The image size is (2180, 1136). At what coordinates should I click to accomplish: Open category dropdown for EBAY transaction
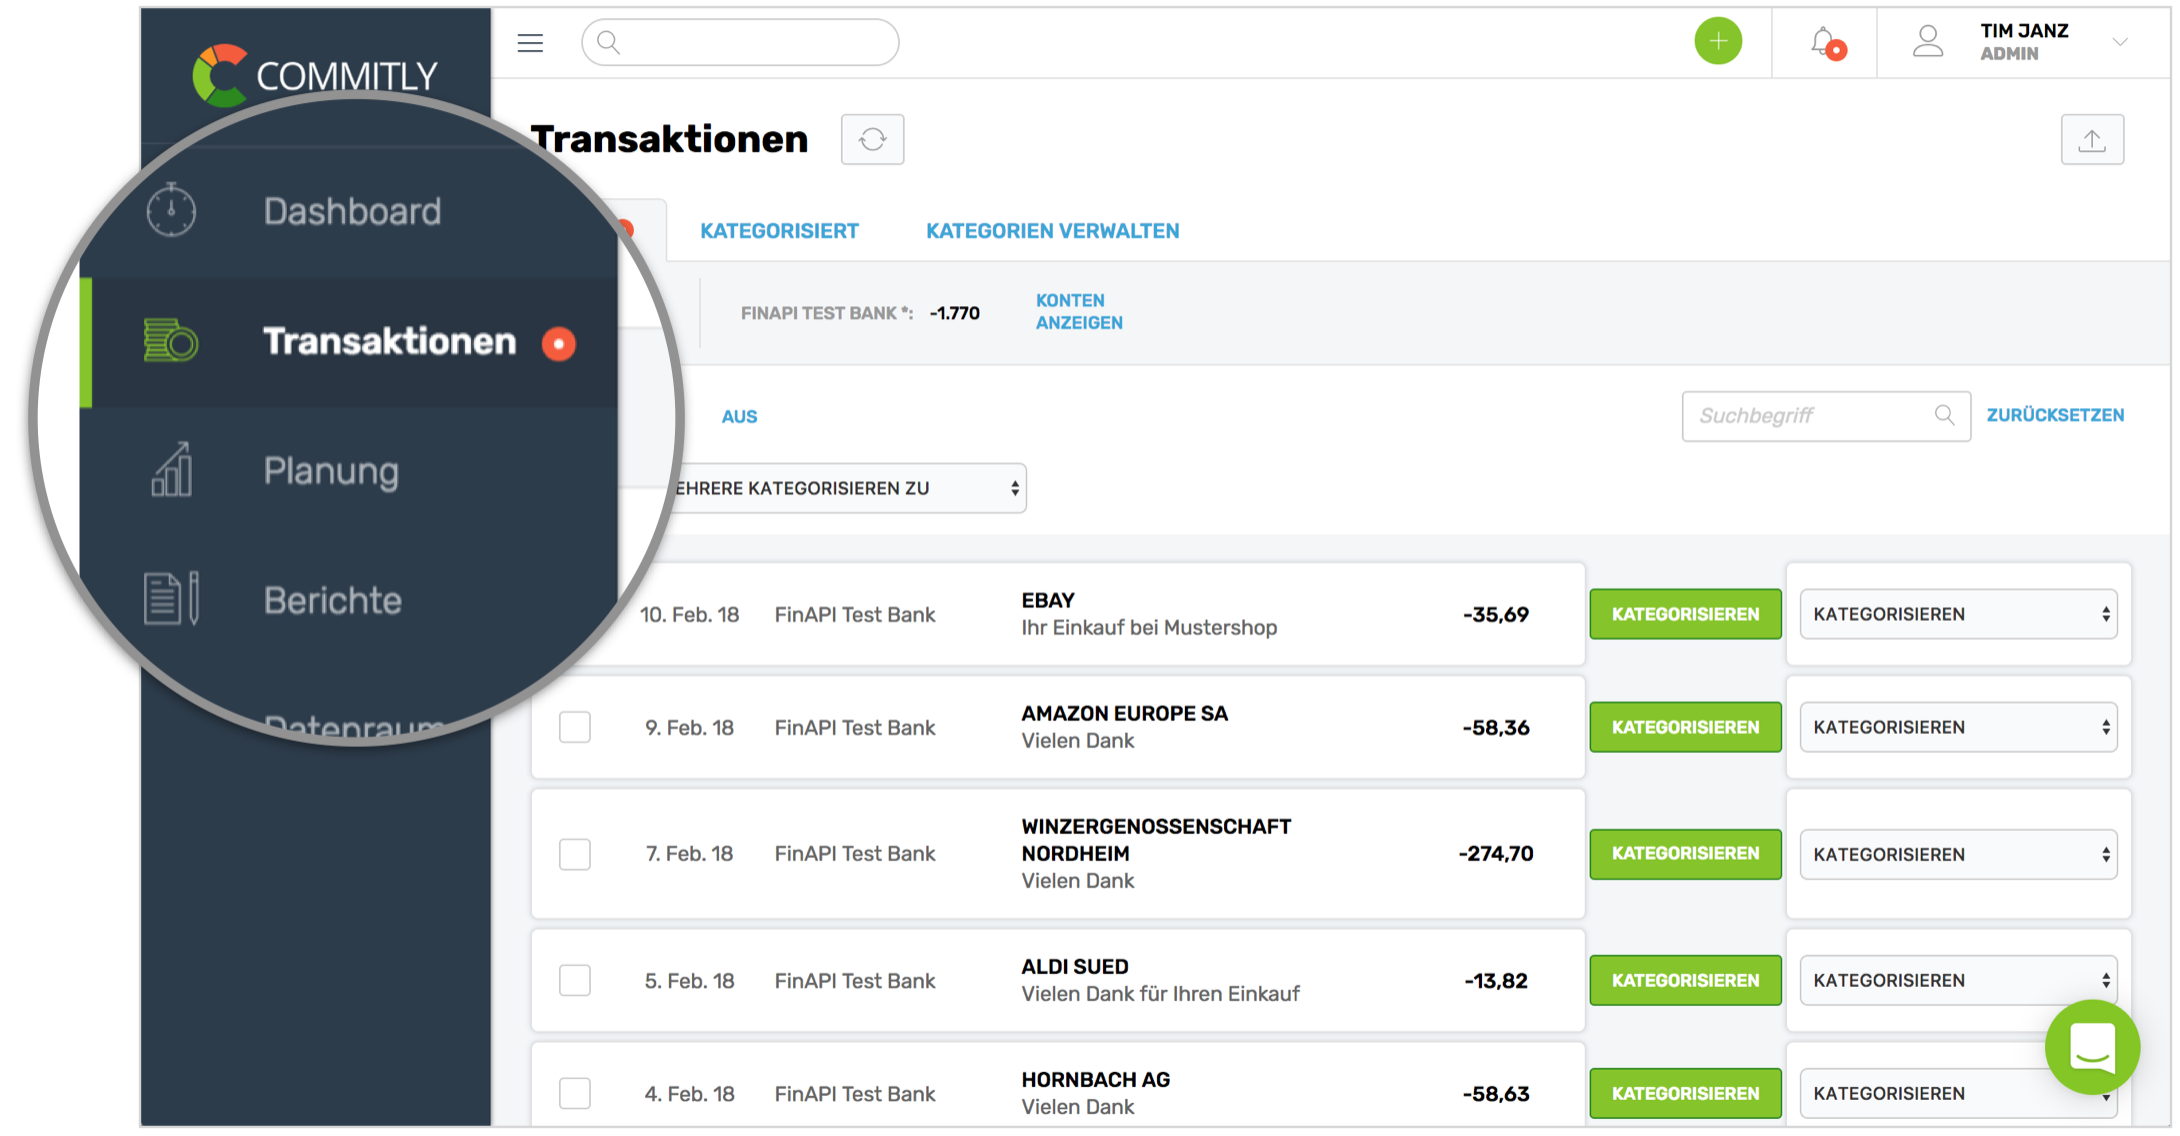coord(1958,614)
